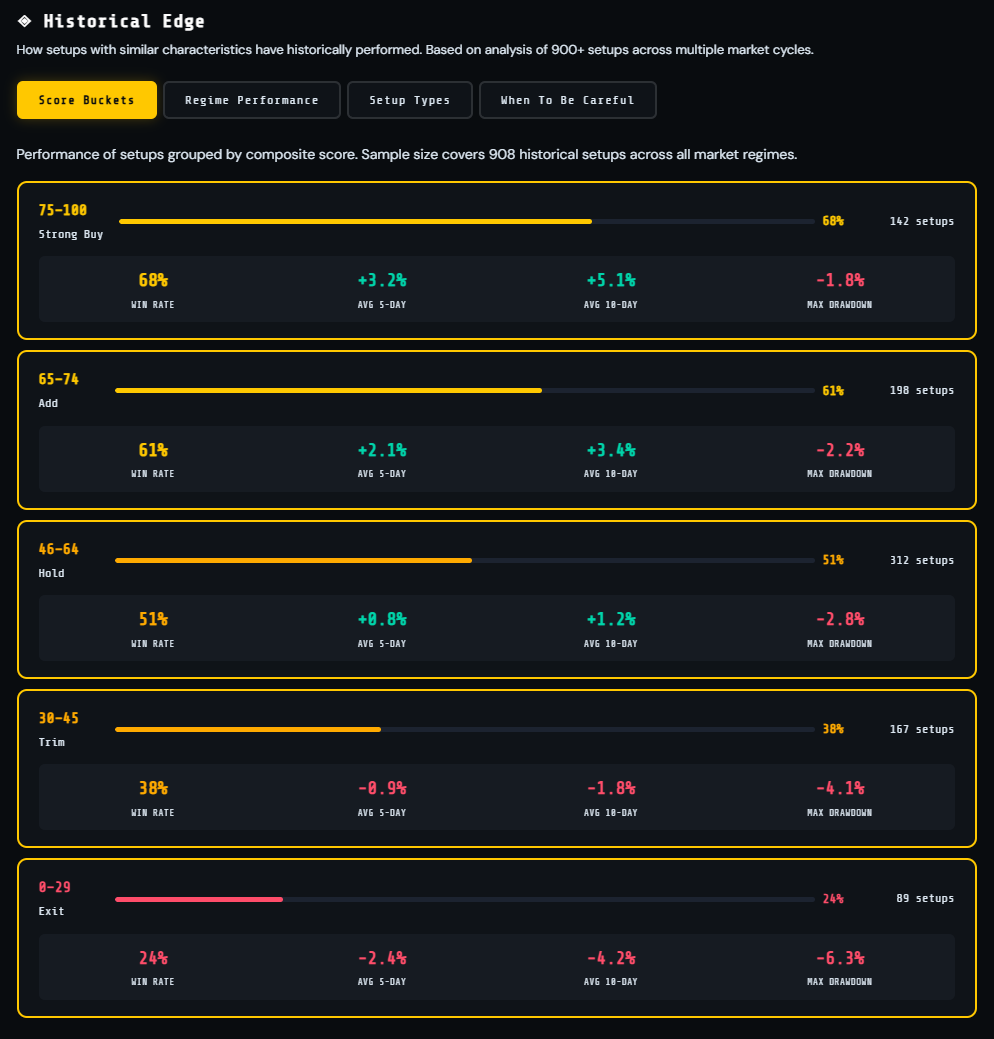Viewport: 994px width, 1039px height.
Task: Click the 51% win rate stat value
Action: (153, 619)
